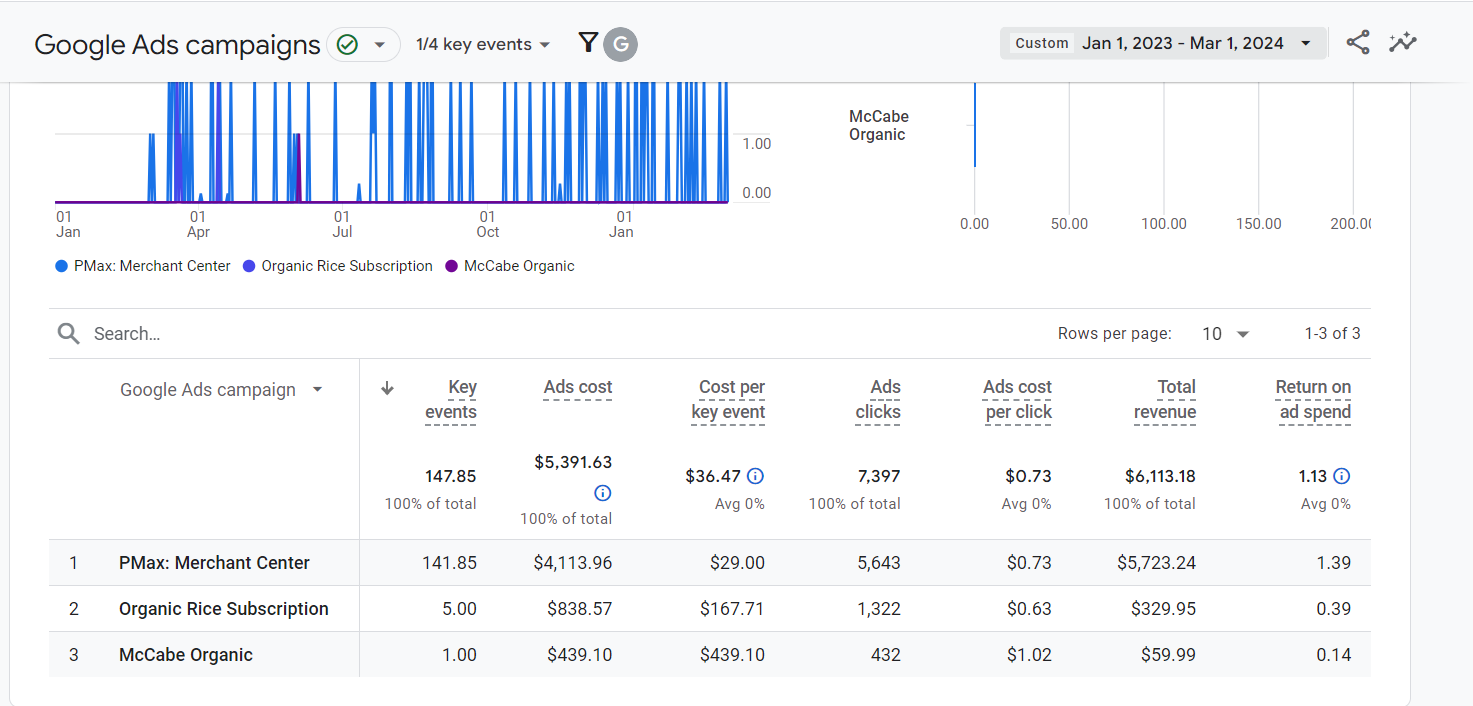Click the 1-3 of 3 pagination text
1473x706 pixels.
(1332, 334)
